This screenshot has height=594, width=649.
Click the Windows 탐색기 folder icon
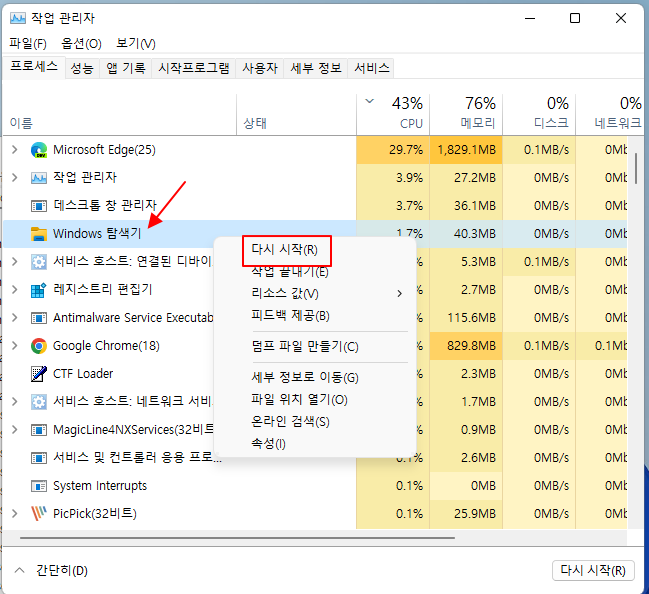point(39,234)
